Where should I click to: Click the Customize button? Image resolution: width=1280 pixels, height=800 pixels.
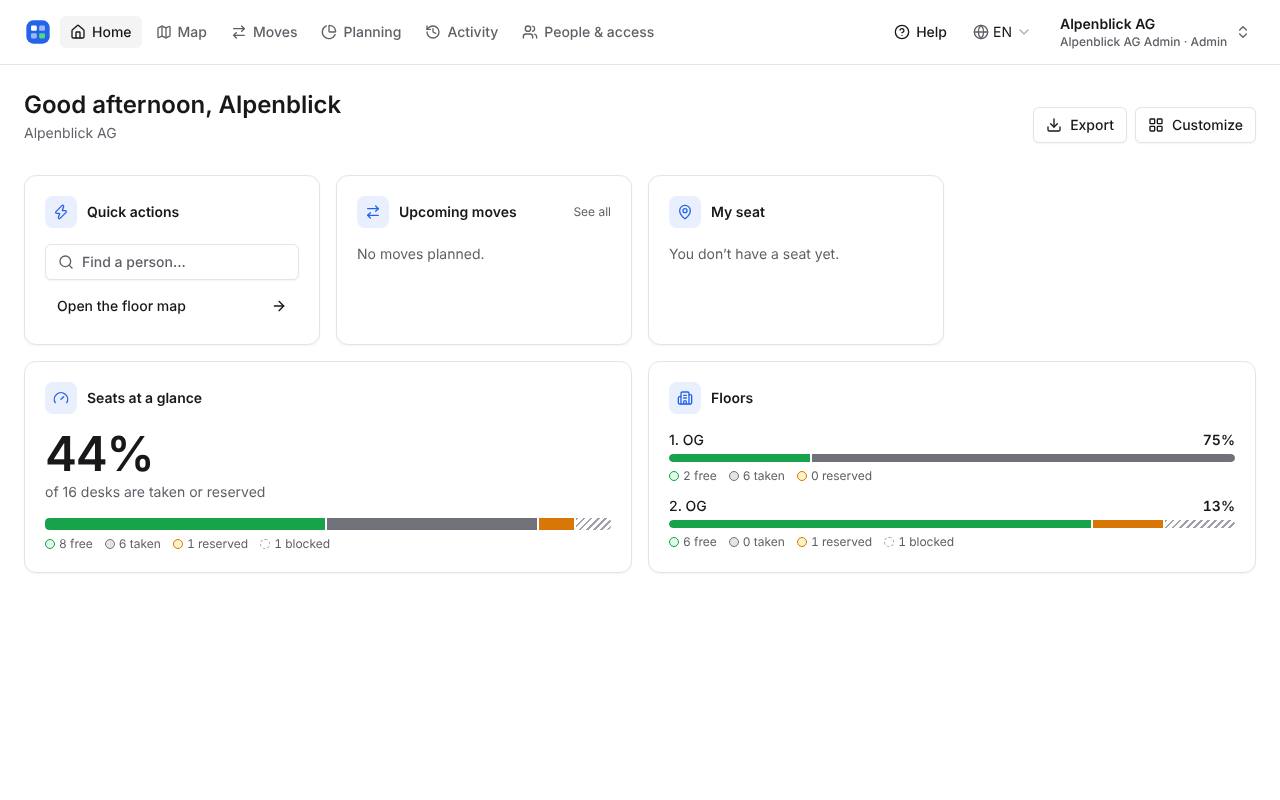[x=1195, y=125]
